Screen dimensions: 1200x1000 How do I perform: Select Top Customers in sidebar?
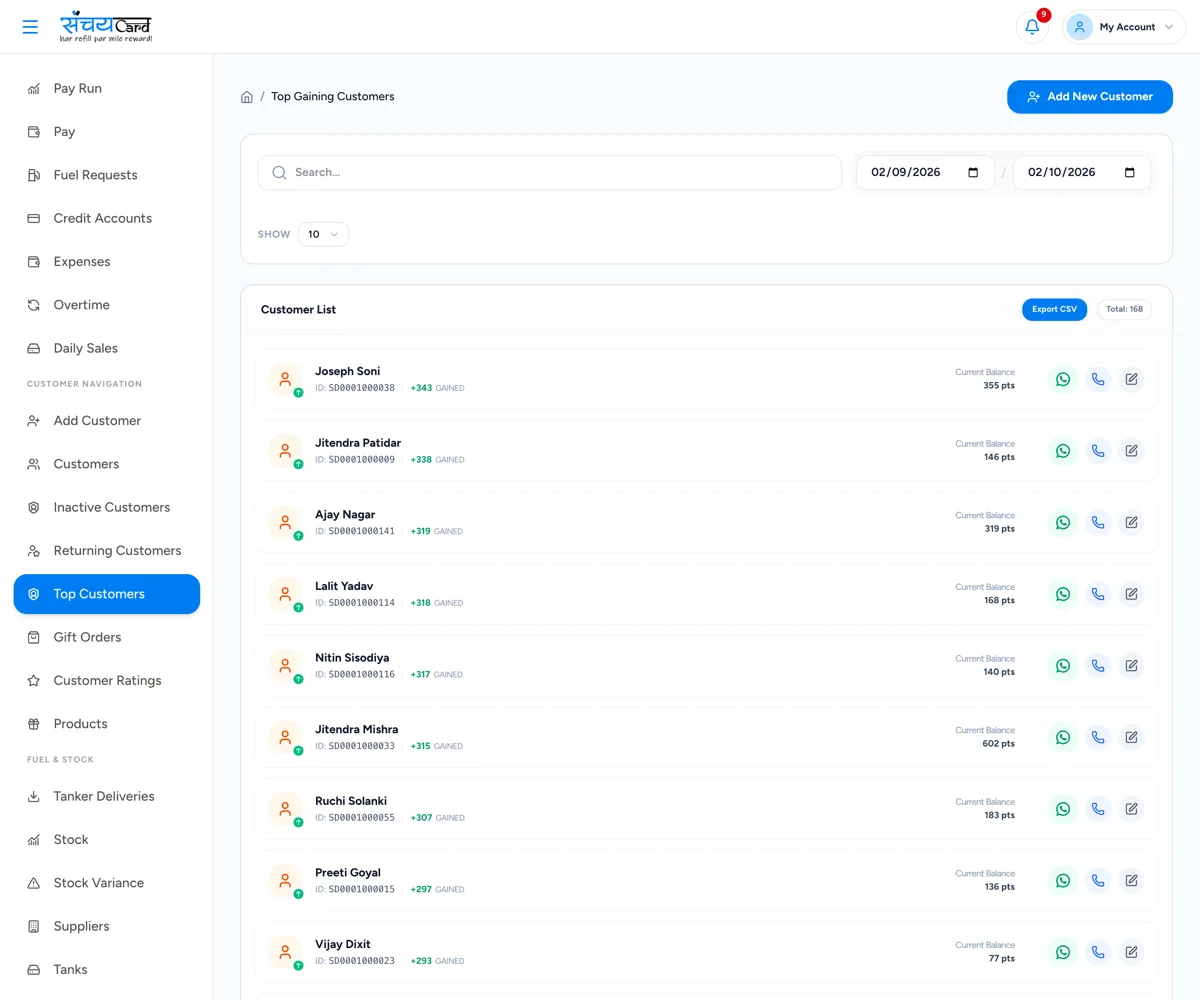coord(107,594)
